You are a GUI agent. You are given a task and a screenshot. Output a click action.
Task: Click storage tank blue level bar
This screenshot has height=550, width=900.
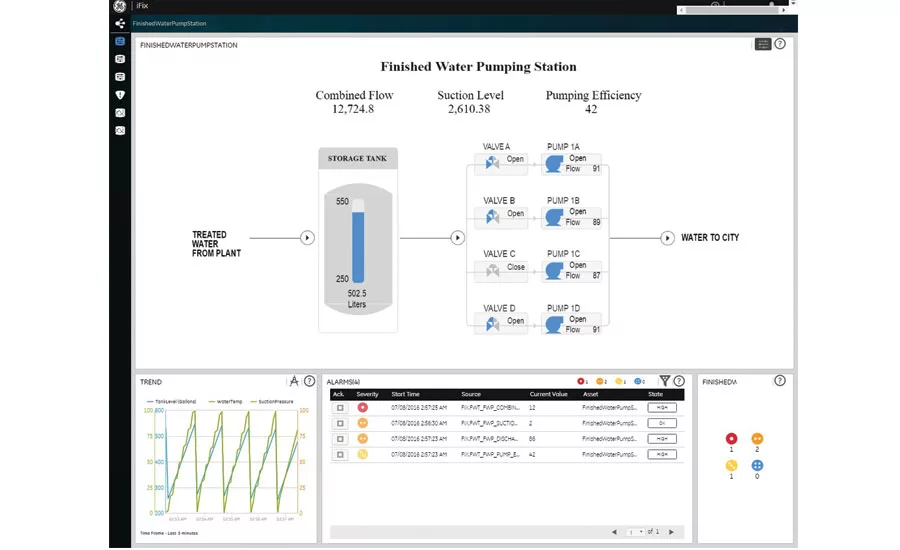(x=358, y=247)
